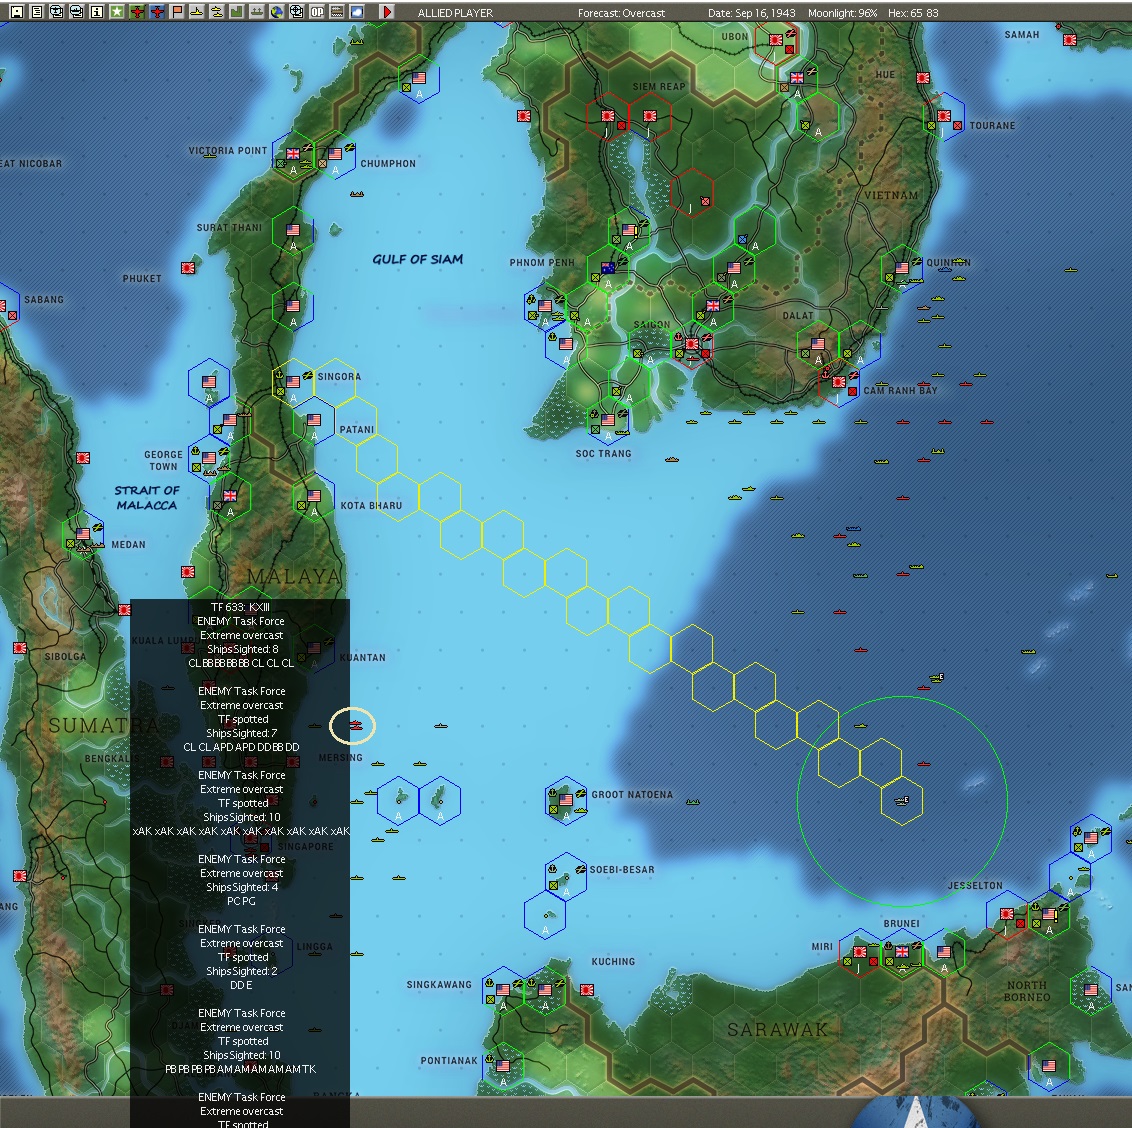This screenshot has width=1132, height=1128.
Task: Click the red play end-turn arrow
Action: click(x=388, y=12)
